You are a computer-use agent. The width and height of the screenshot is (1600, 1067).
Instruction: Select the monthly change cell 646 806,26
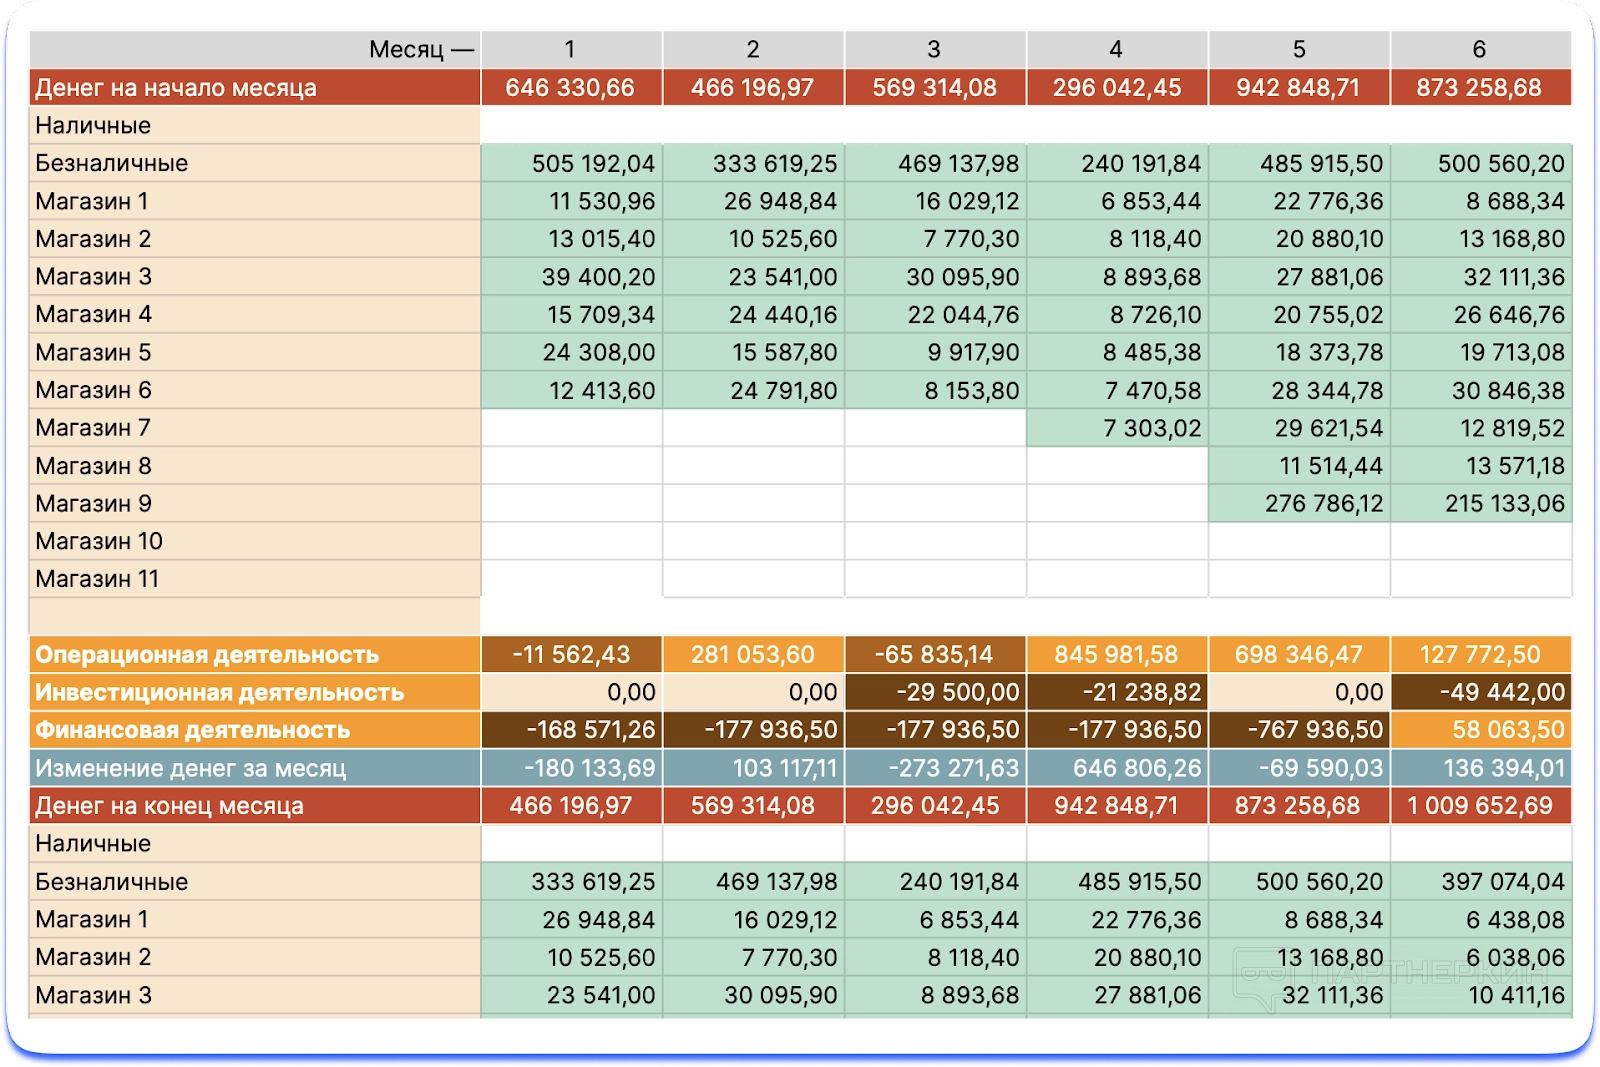coord(1116,768)
